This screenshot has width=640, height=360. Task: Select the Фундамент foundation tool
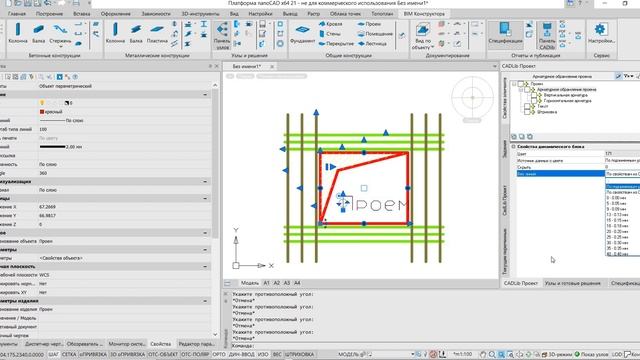(302, 33)
